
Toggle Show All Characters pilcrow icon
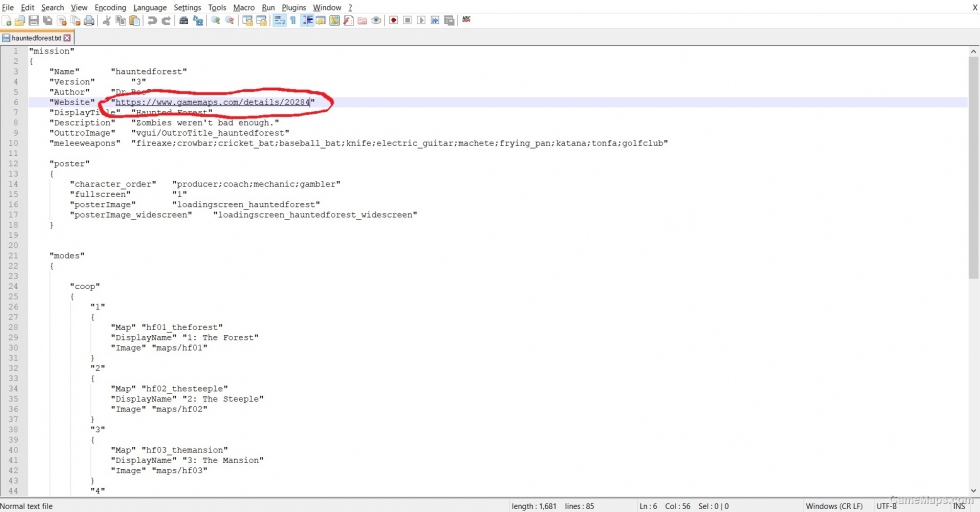(x=293, y=21)
